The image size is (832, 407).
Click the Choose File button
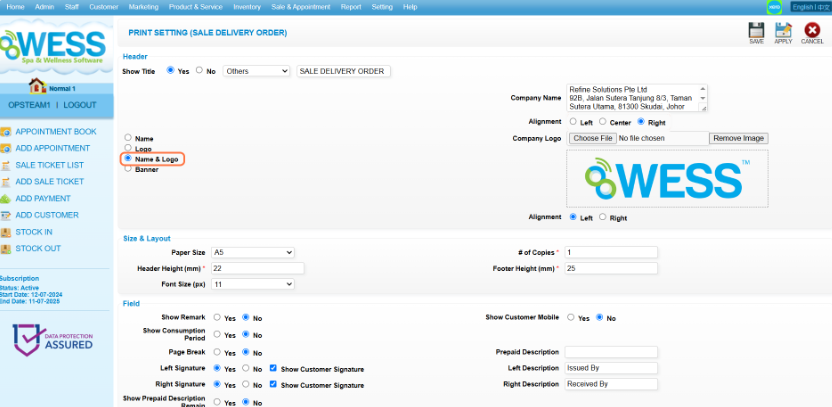tap(592, 138)
